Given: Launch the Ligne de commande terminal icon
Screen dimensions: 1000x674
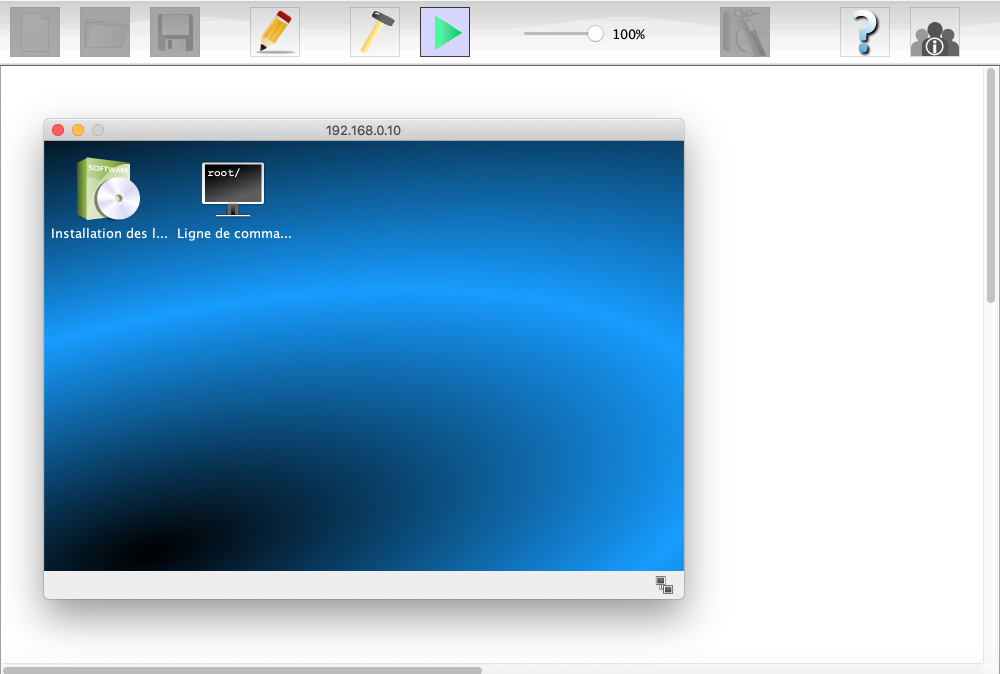Looking at the screenshot, I should pos(233,190).
